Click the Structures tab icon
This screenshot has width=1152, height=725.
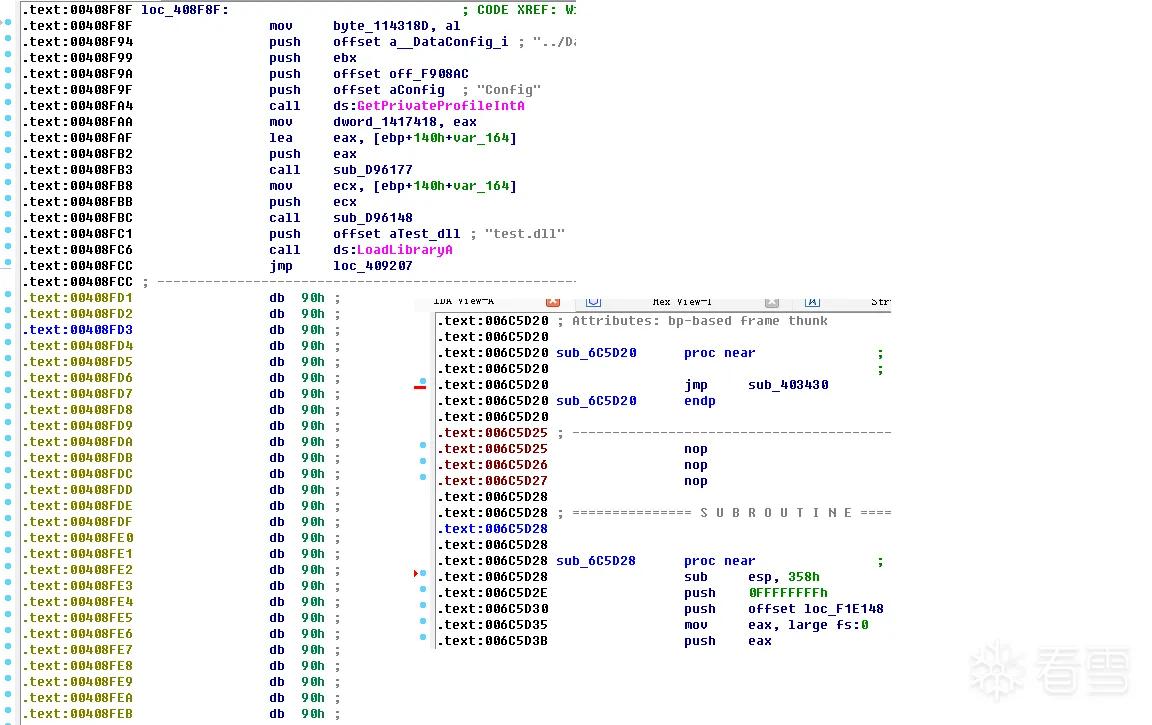click(x=813, y=302)
